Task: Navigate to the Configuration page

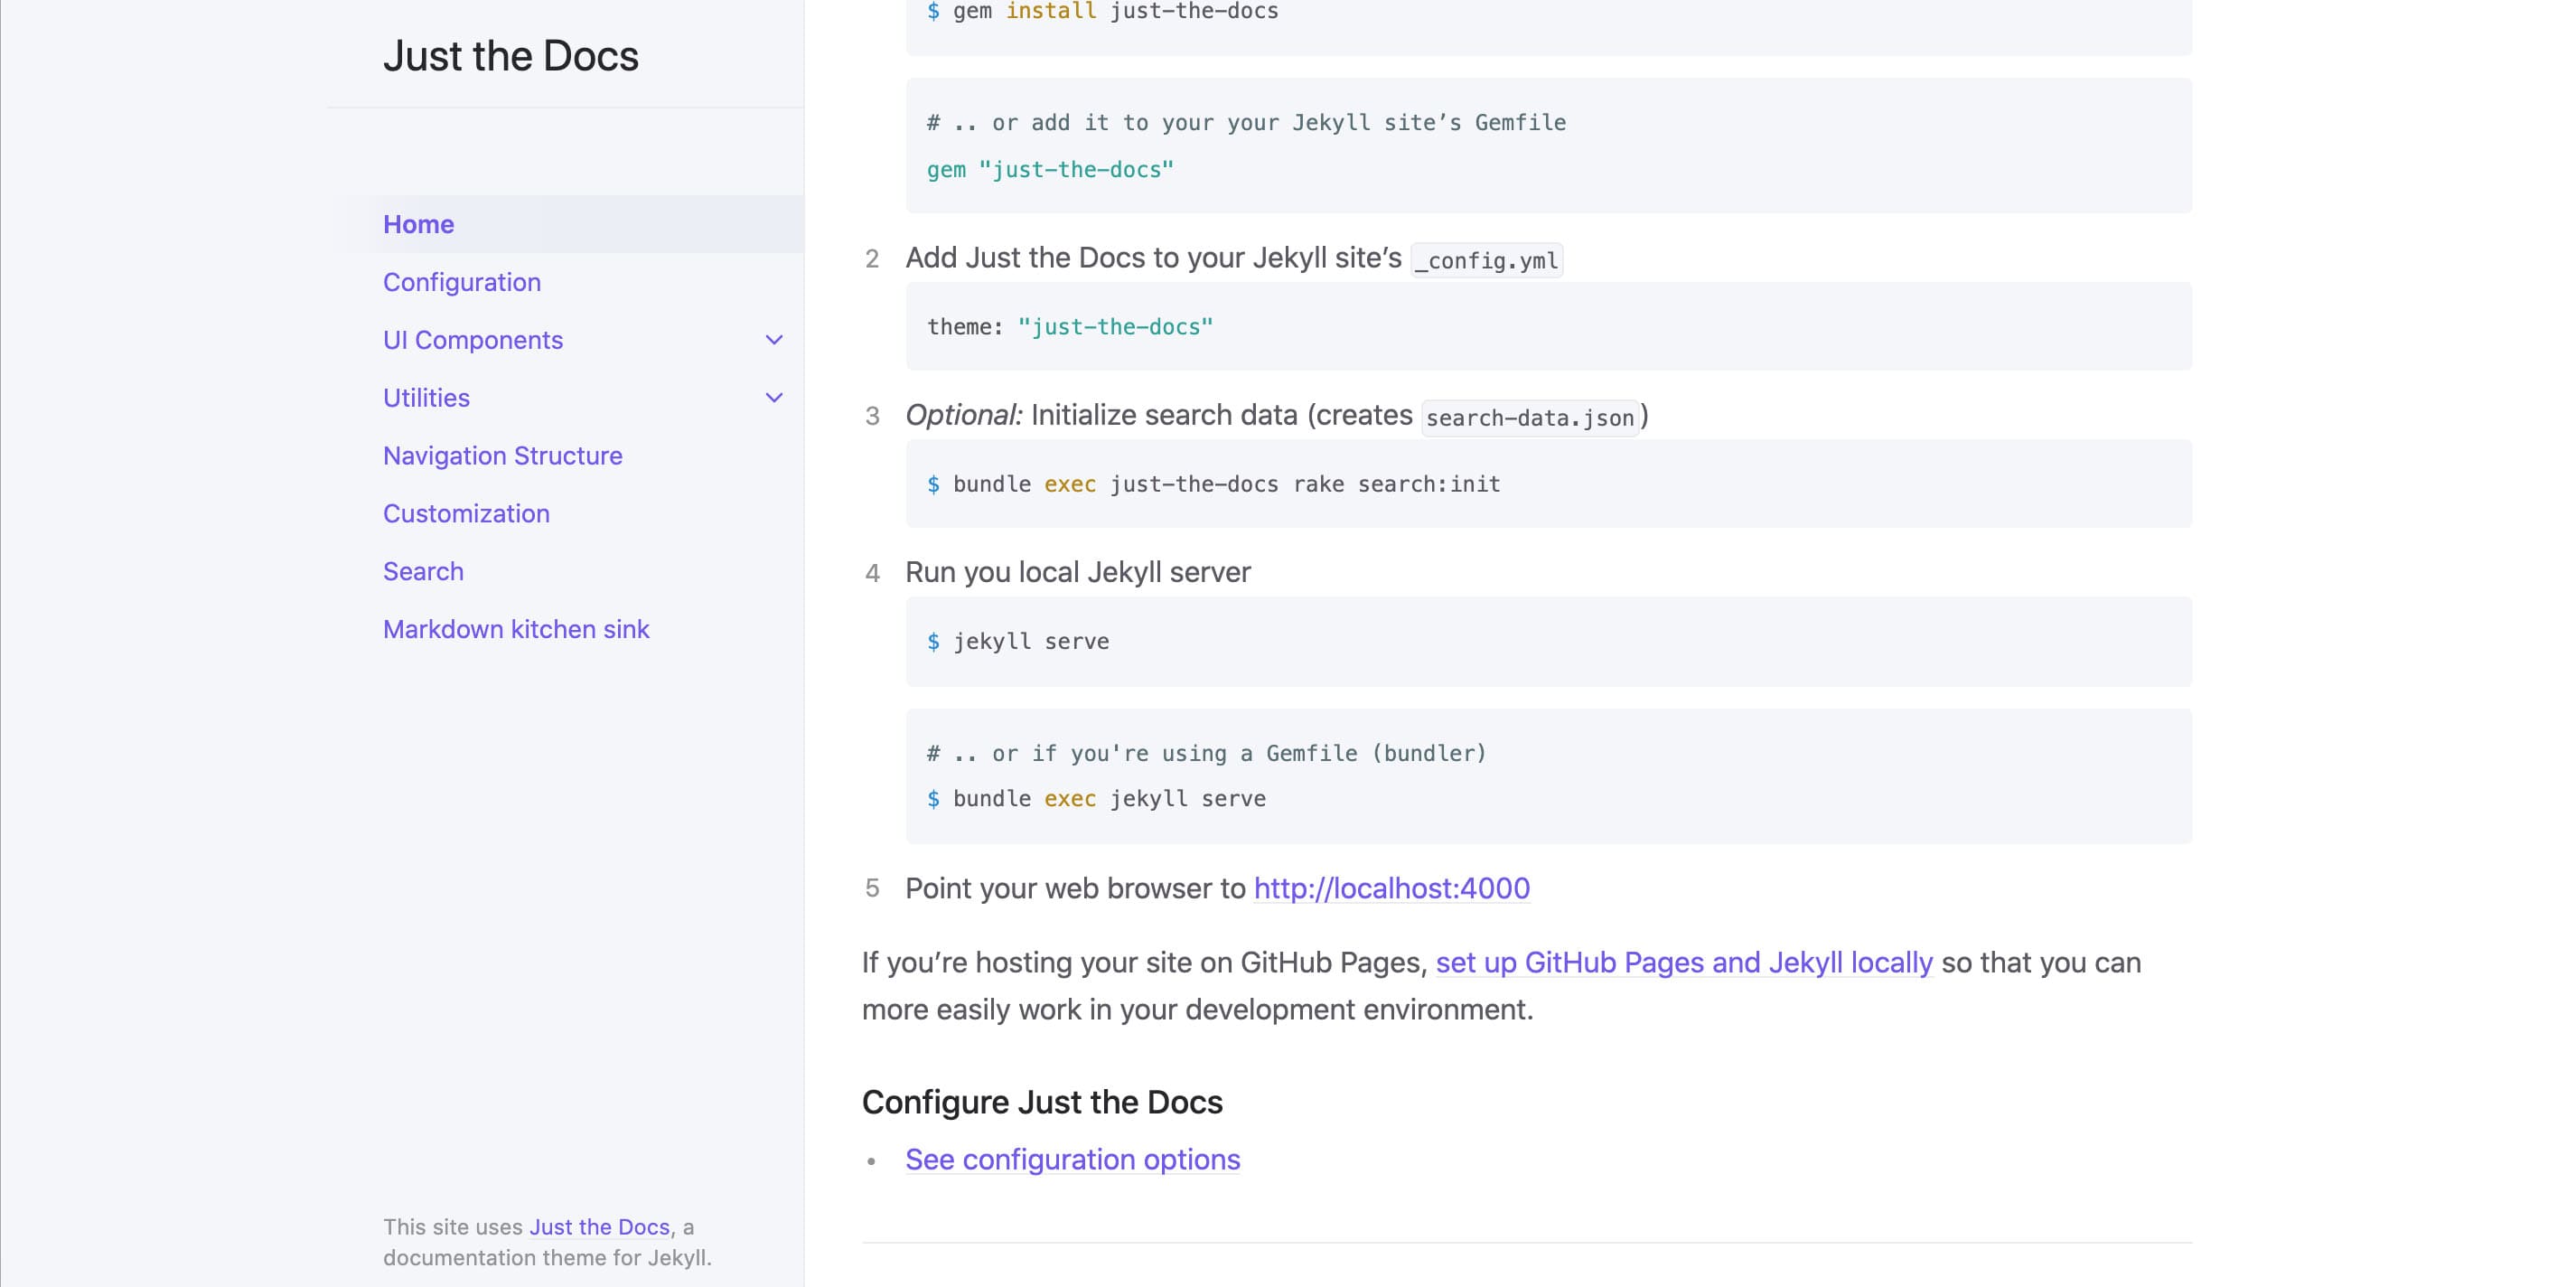Action: (462, 282)
